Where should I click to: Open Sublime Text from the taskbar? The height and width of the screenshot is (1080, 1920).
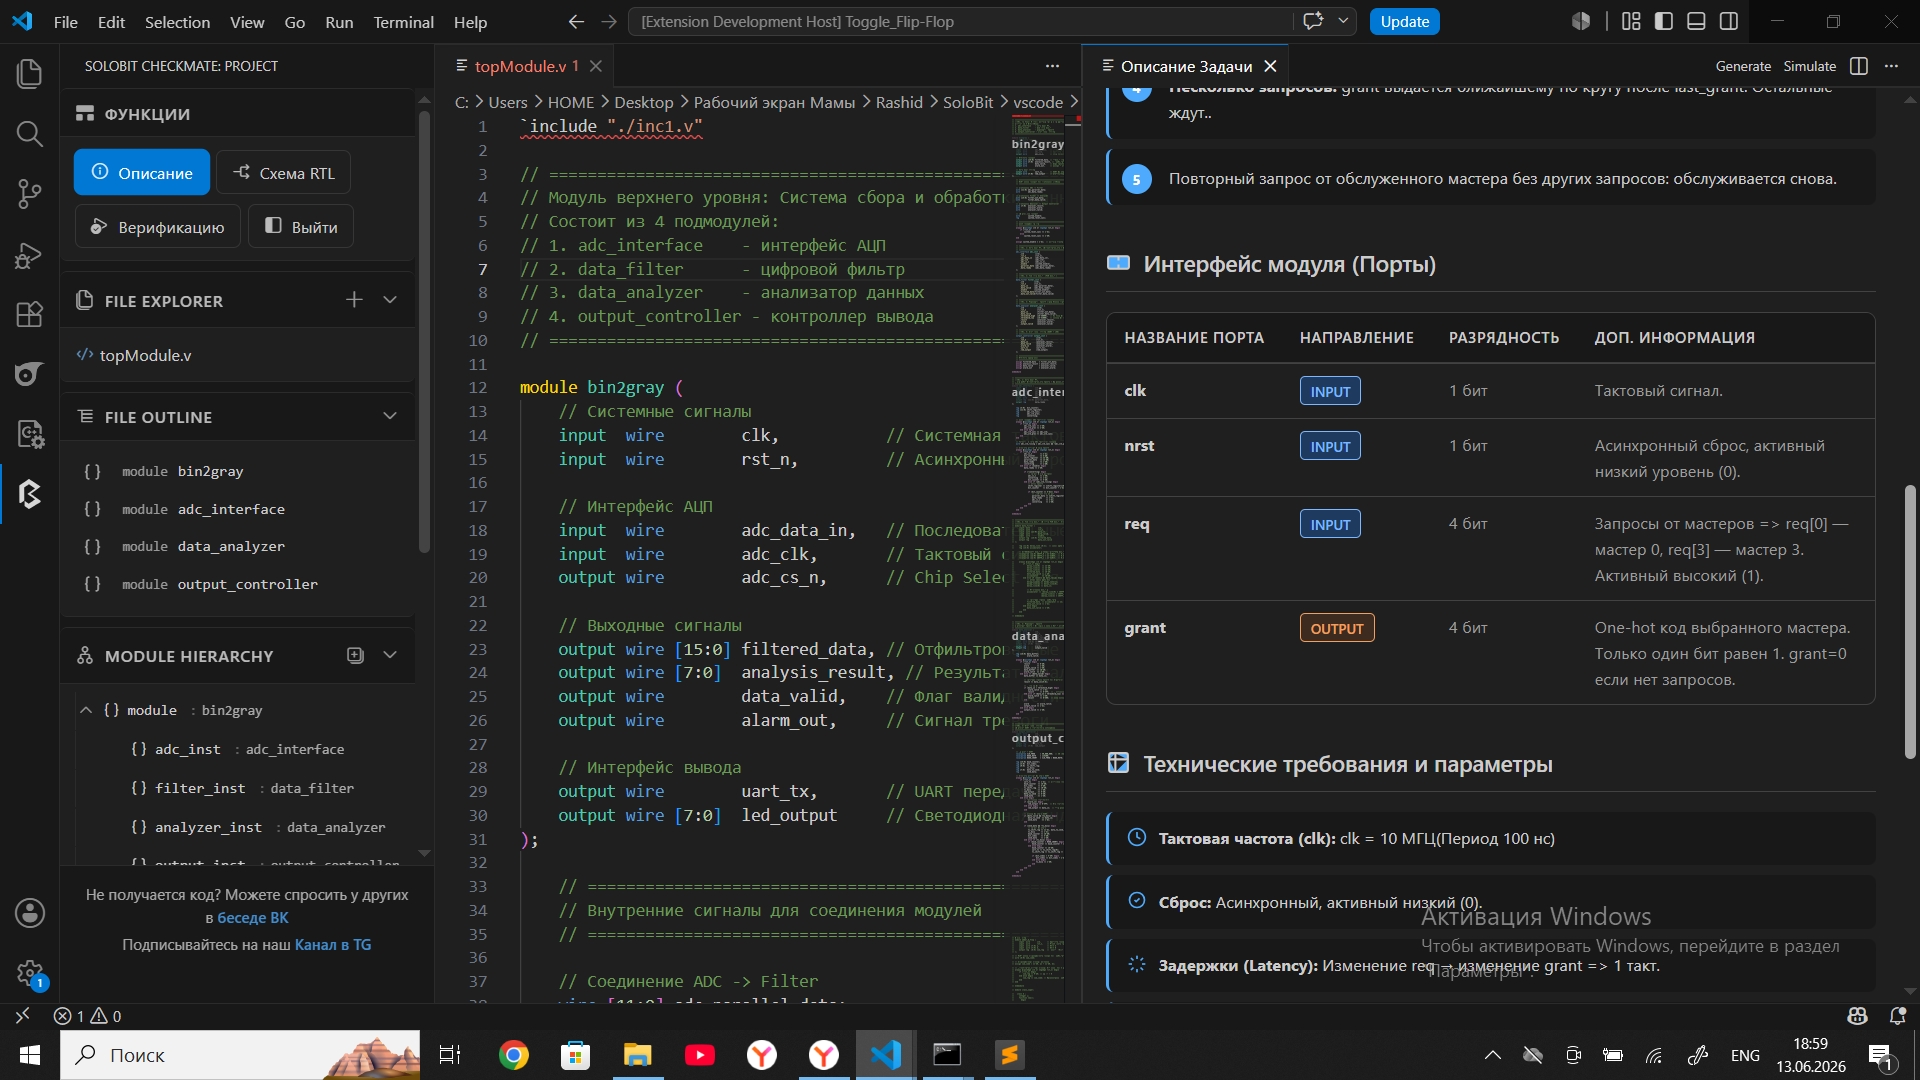click(1010, 1055)
